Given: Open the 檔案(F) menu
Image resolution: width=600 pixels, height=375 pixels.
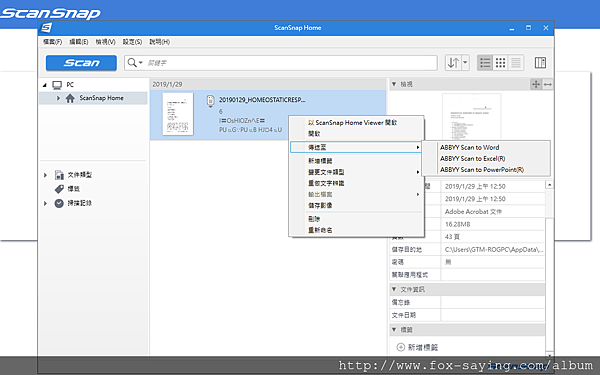Looking at the screenshot, I should pos(52,42).
